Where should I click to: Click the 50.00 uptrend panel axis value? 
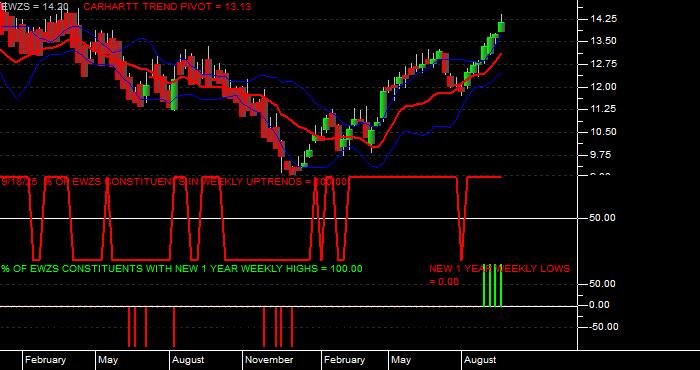603,218
